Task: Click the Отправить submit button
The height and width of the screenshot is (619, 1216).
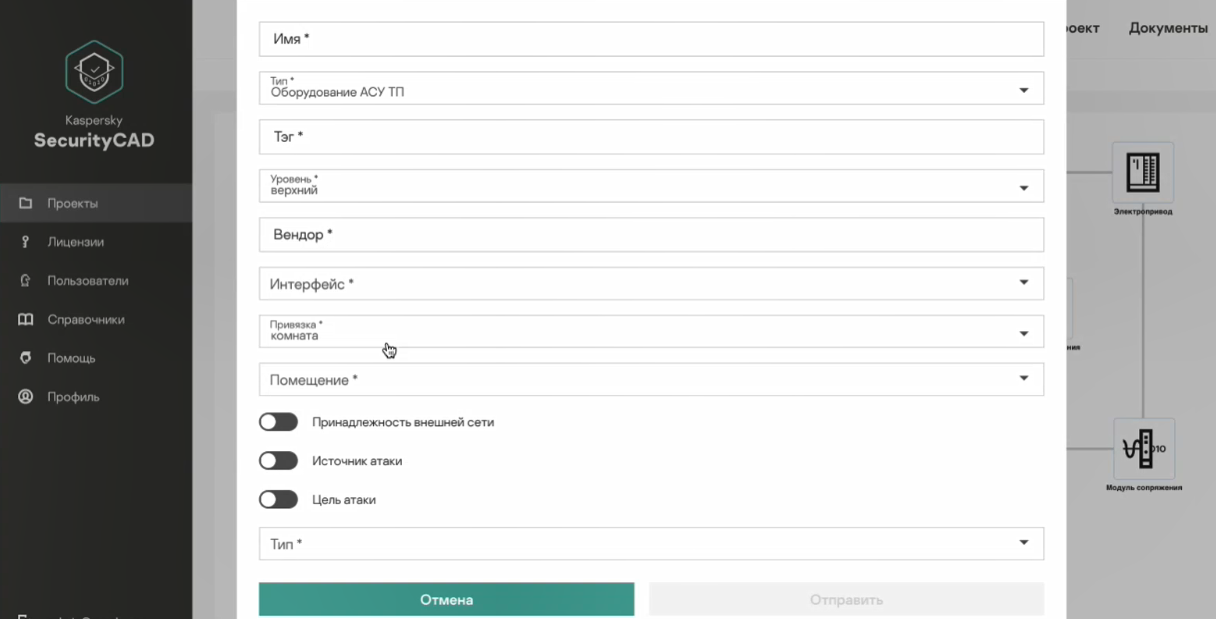Action: click(x=846, y=600)
